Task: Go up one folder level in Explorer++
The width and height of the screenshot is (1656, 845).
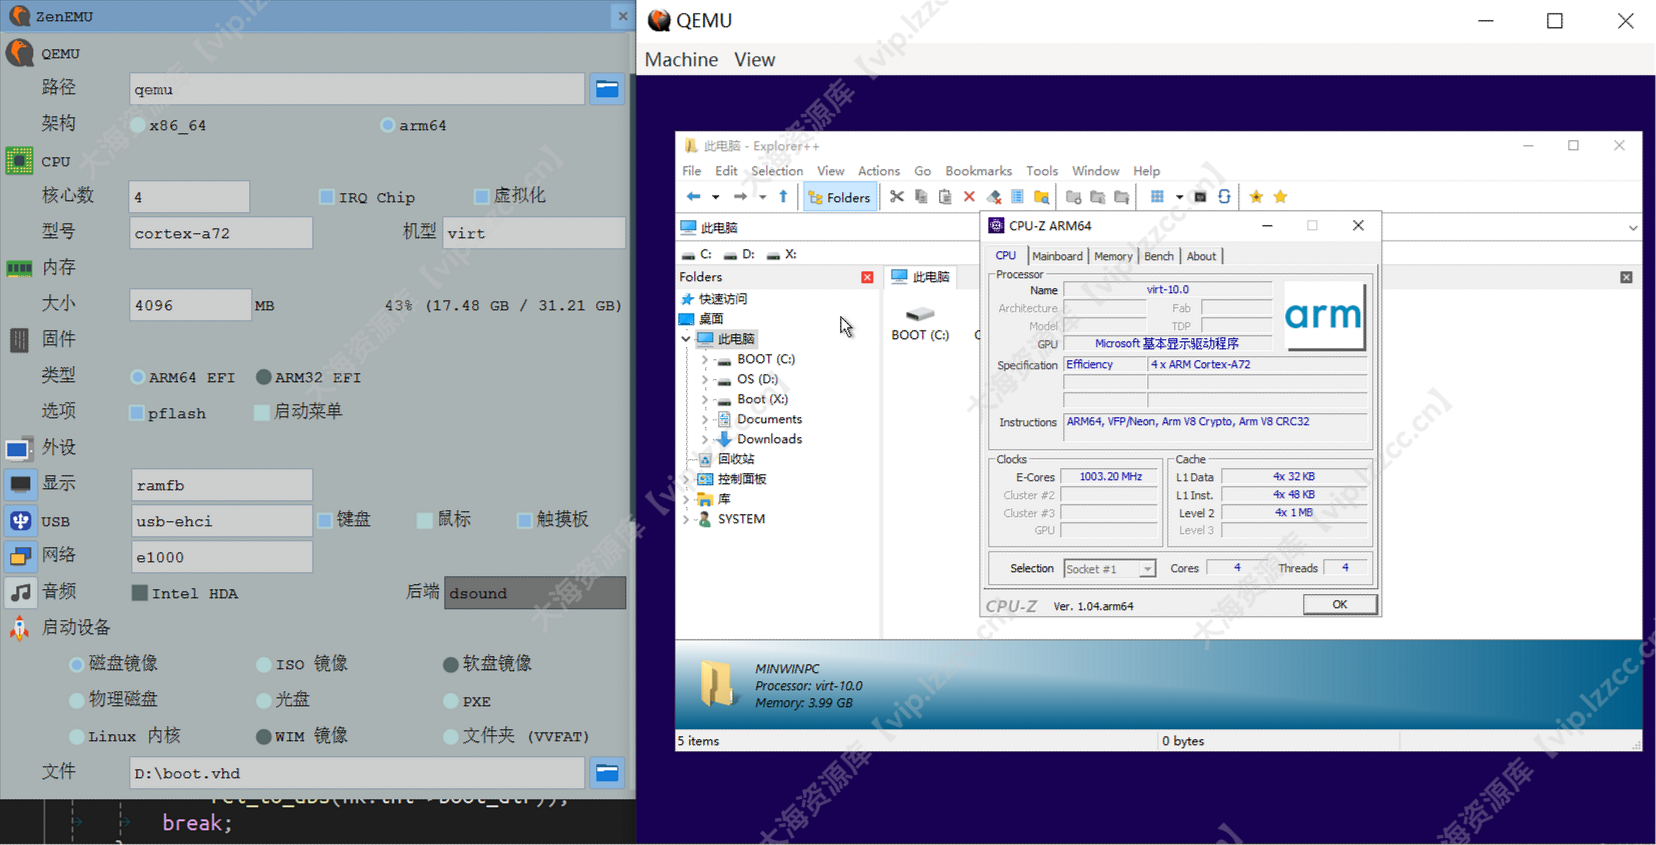Action: (783, 197)
